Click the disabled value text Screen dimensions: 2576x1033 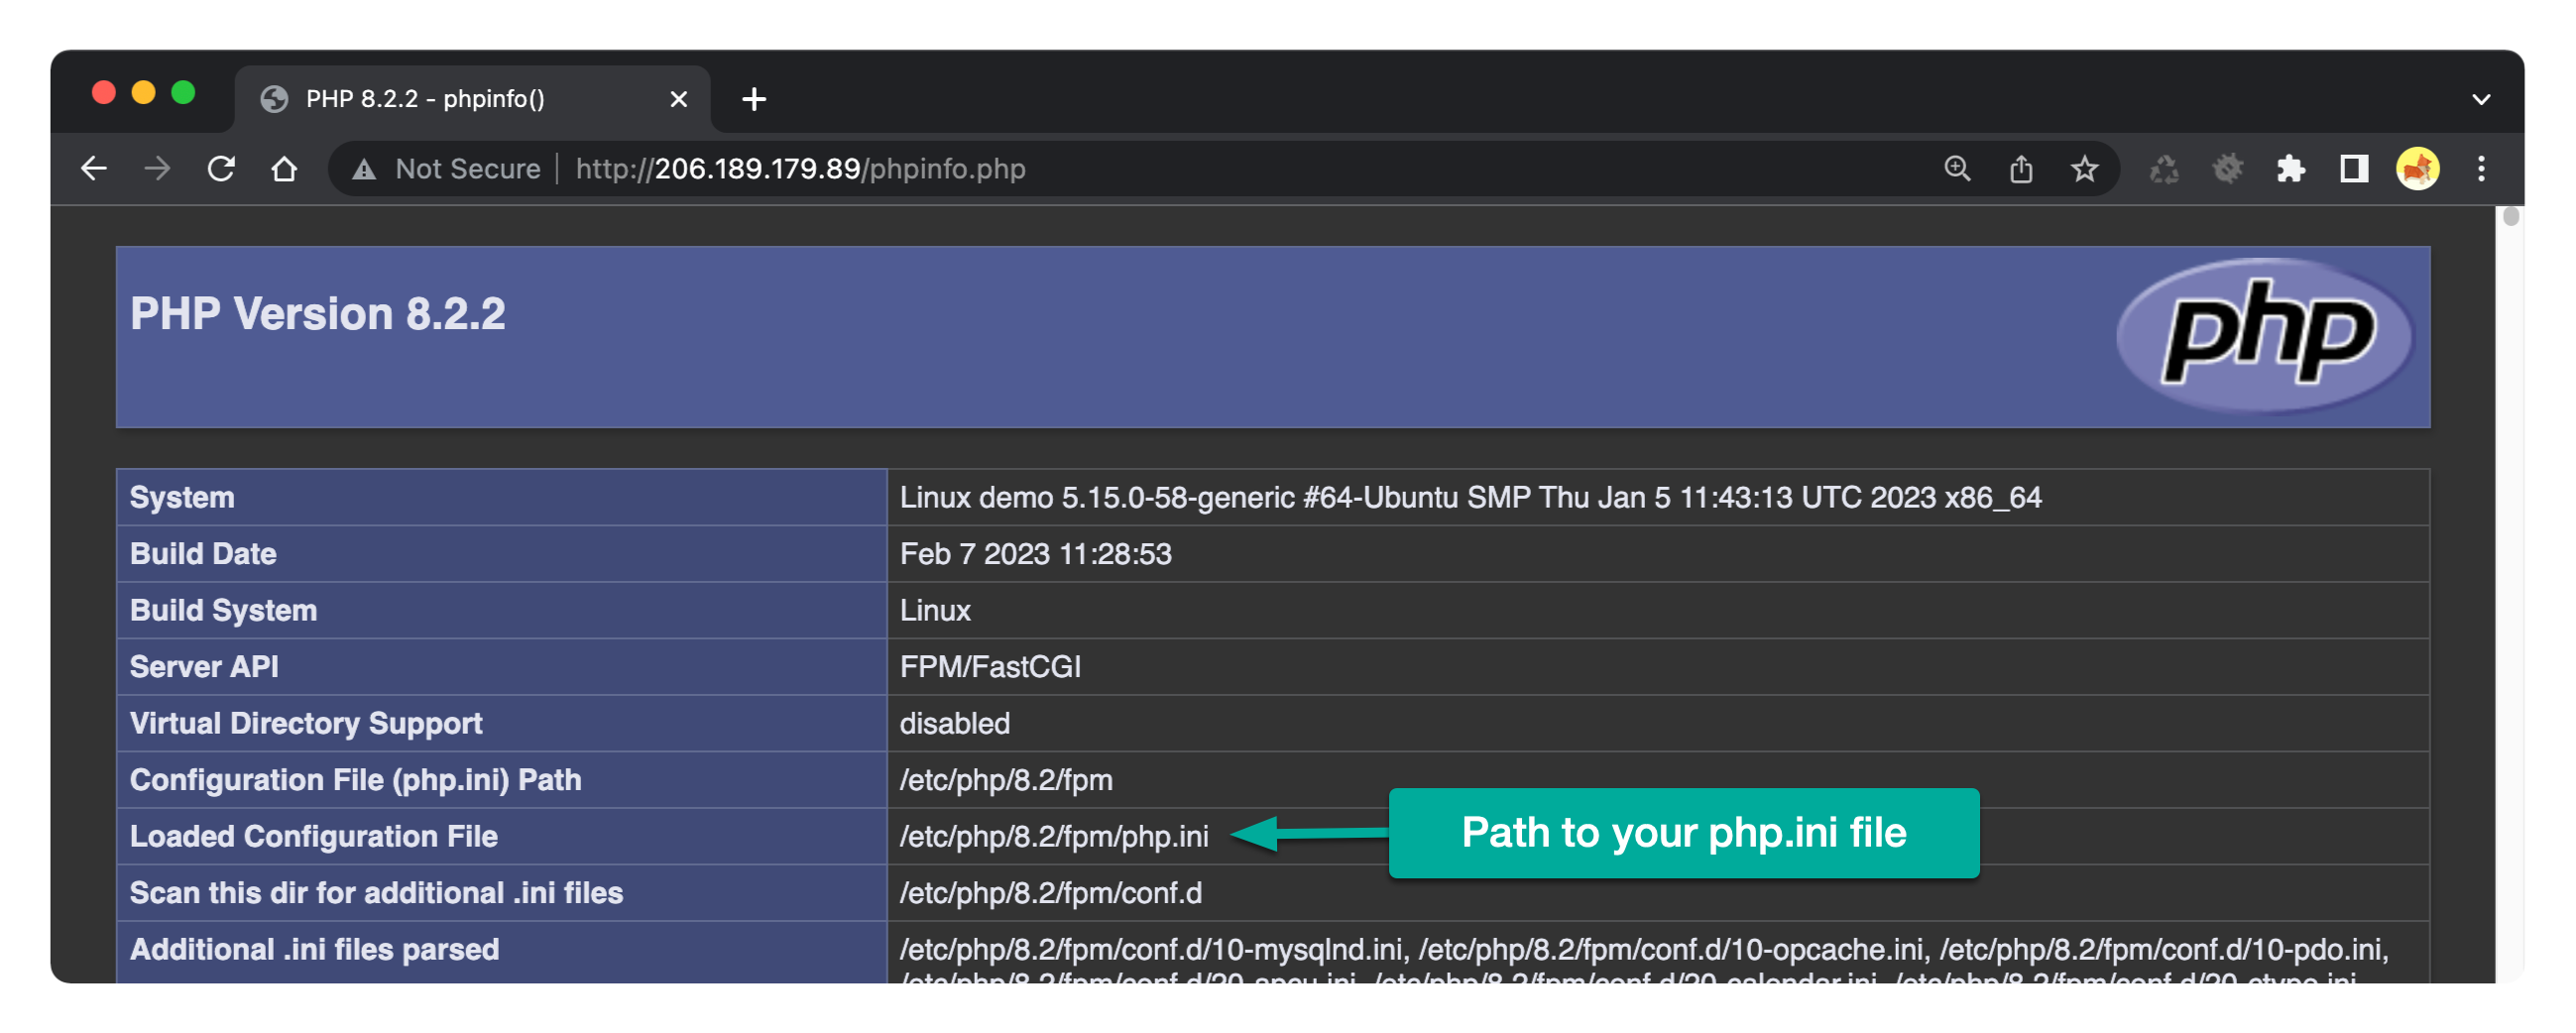[955, 724]
